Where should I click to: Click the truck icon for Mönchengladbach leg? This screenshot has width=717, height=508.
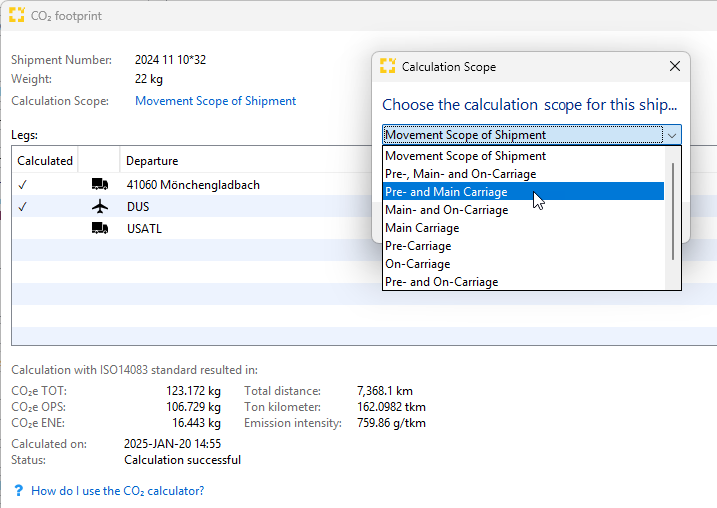click(99, 185)
